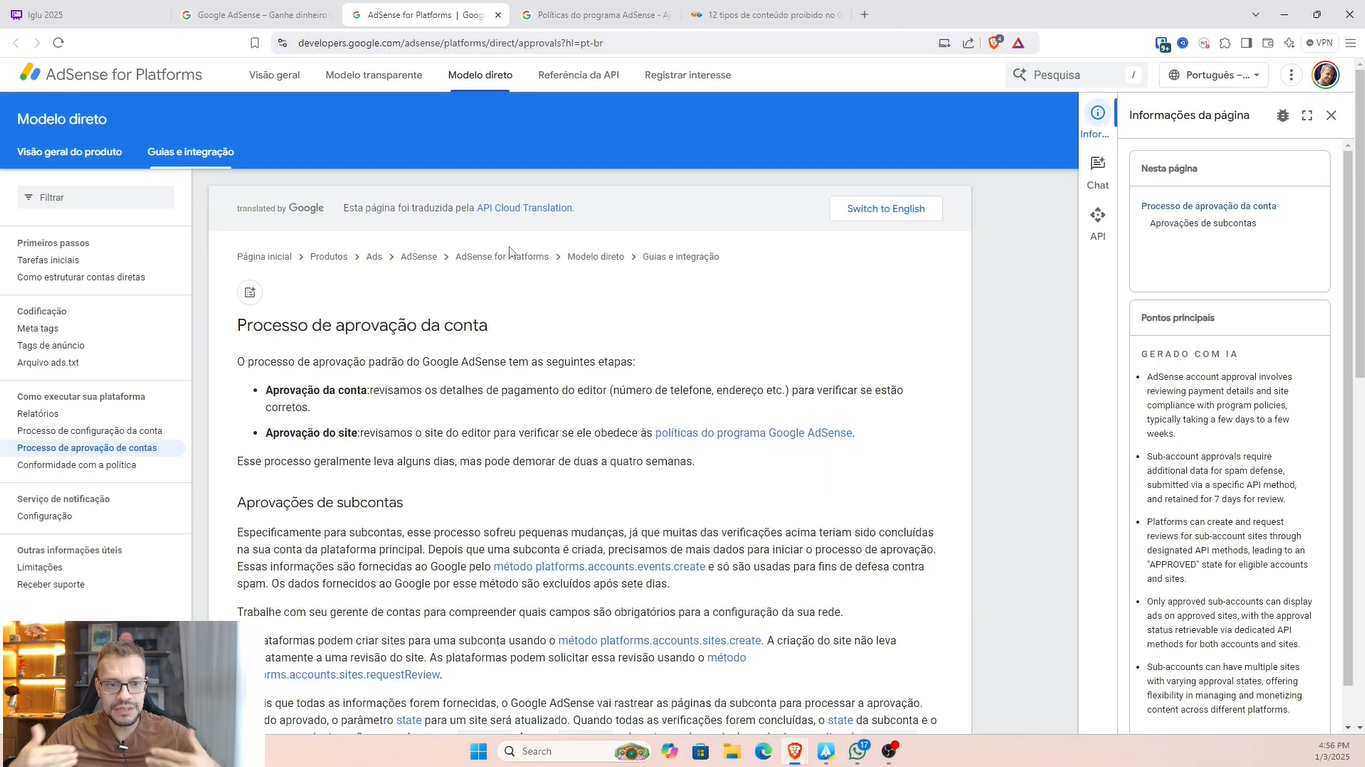Click the bug report icon in info panel
The height and width of the screenshot is (767, 1365).
click(1282, 116)
